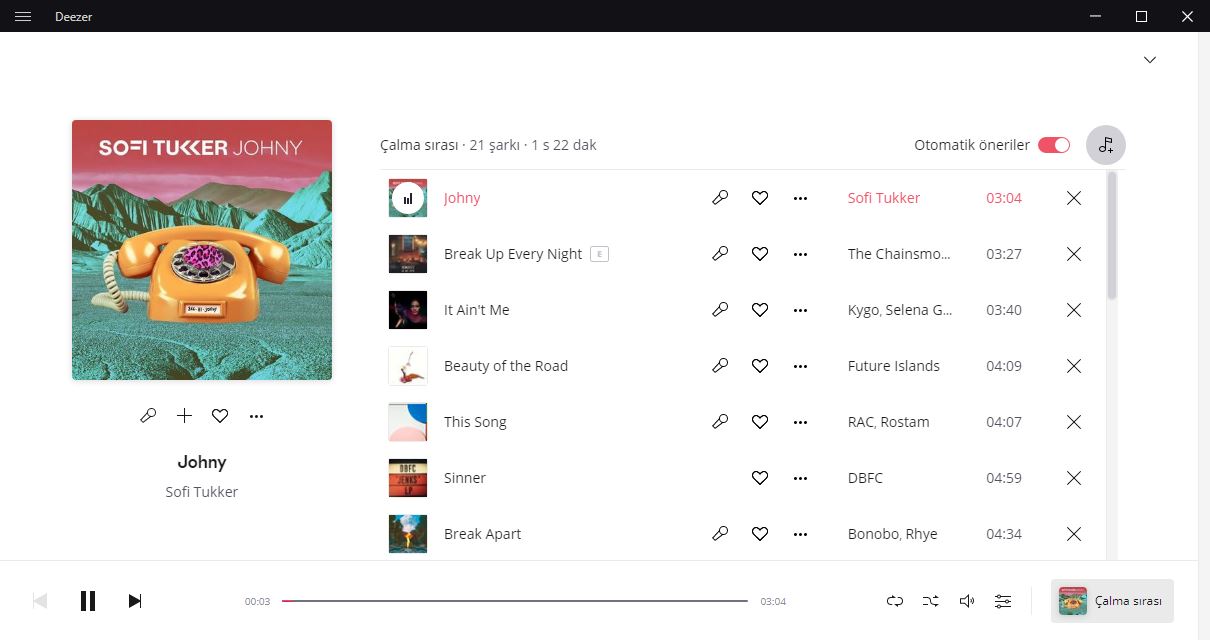The width and height of the screenshot is (1210, 640).
Task: Show lyrics for Break Up Every Night
Action: 720,254
